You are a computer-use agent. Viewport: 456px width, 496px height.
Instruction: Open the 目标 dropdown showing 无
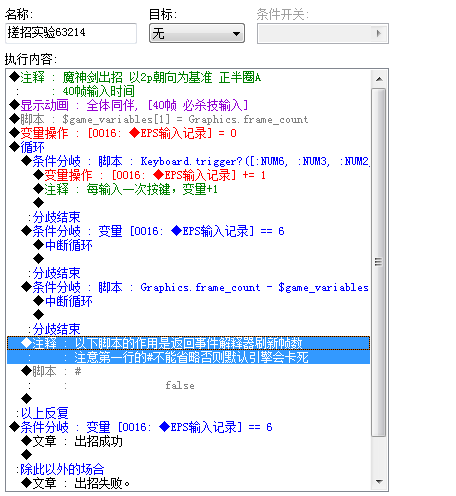(x=197, y=33)
